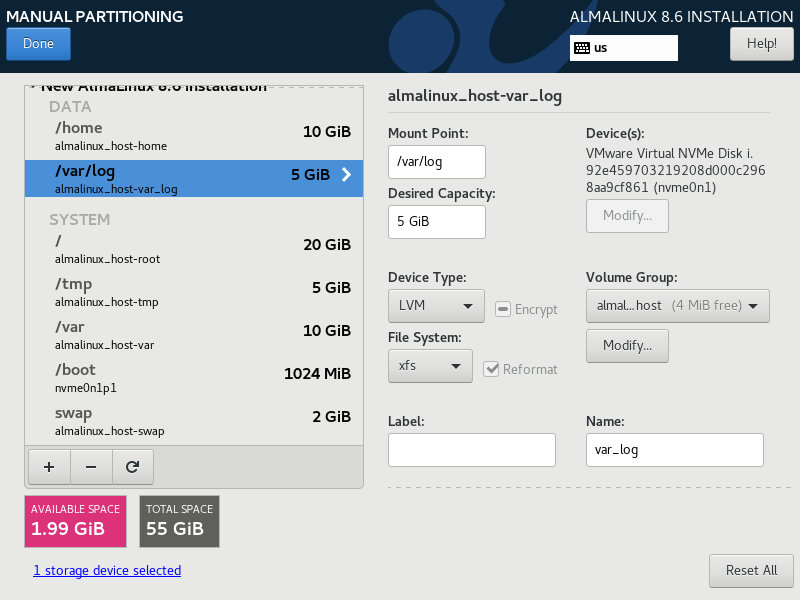
Task: Click the empty Label input field
Action: pyautogui.click(x=471, y=449)
